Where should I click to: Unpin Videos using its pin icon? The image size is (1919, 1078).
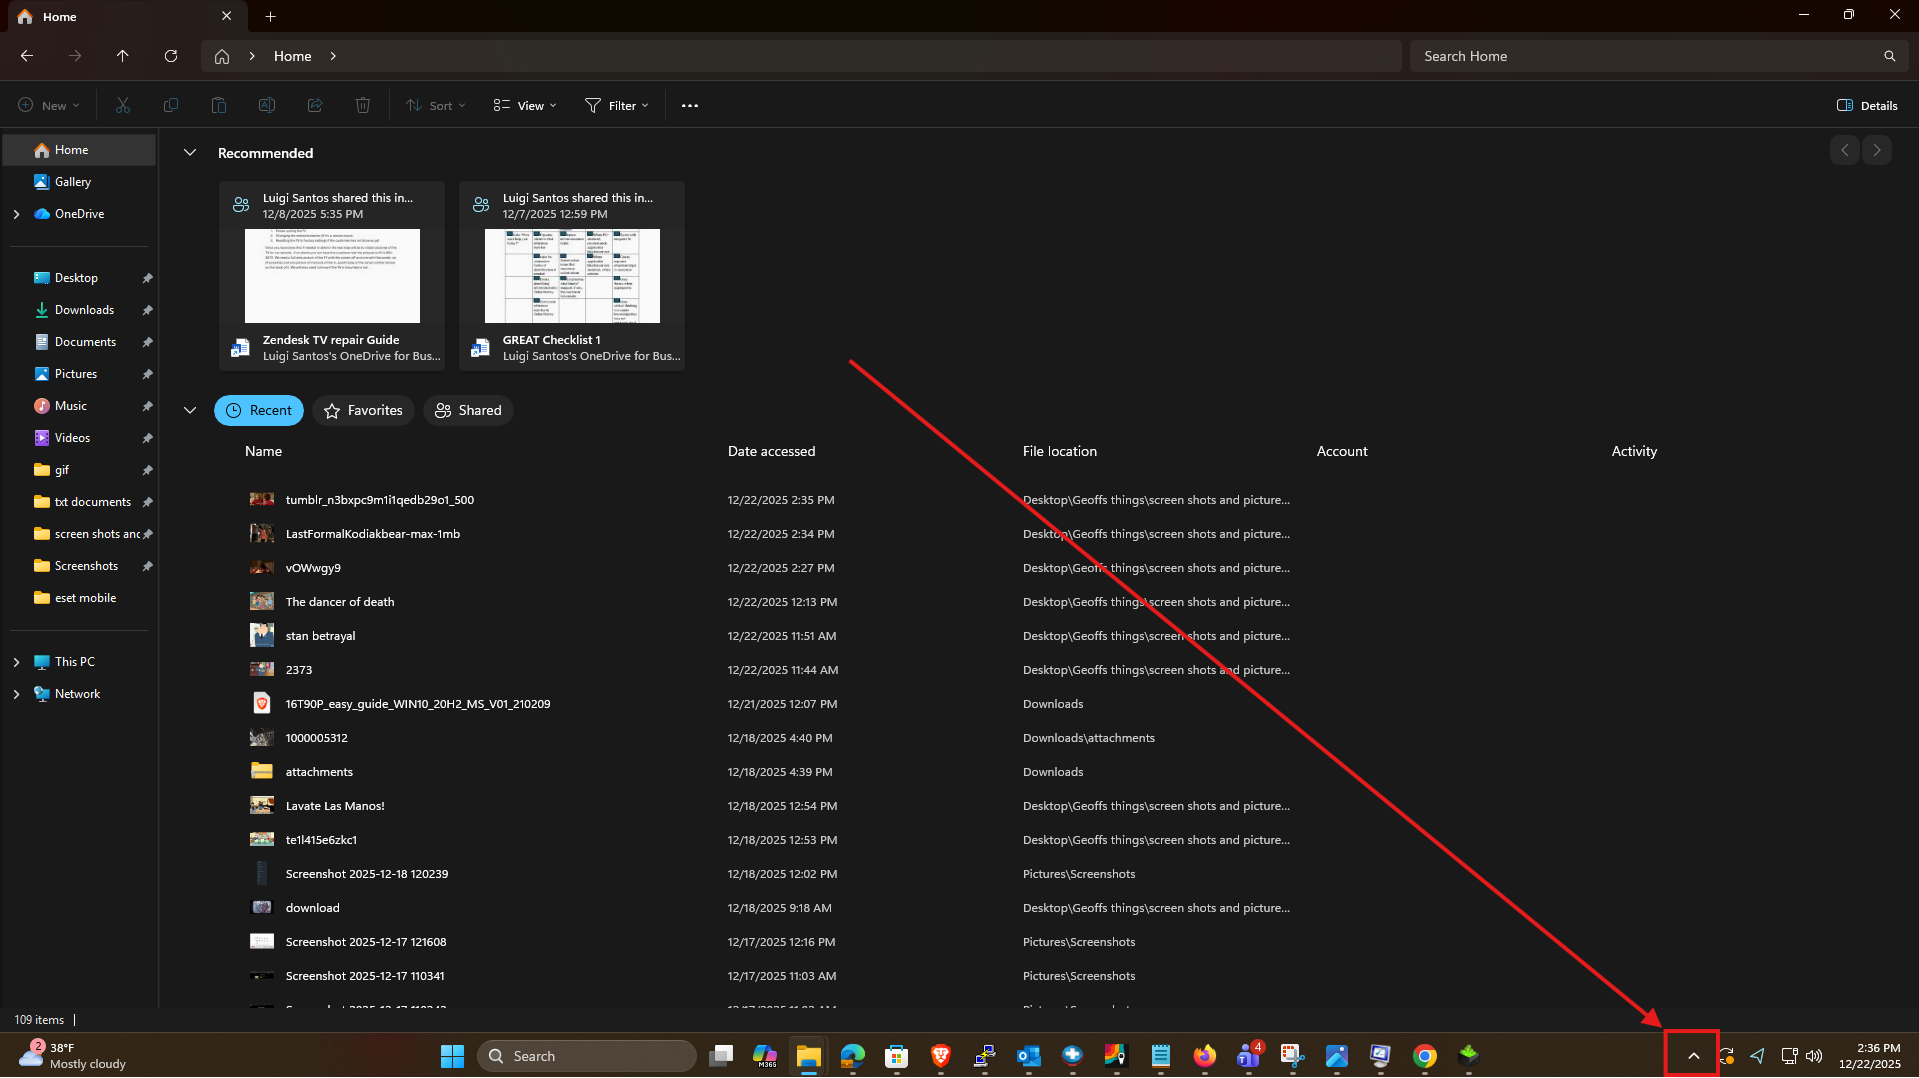coord(147,438)
